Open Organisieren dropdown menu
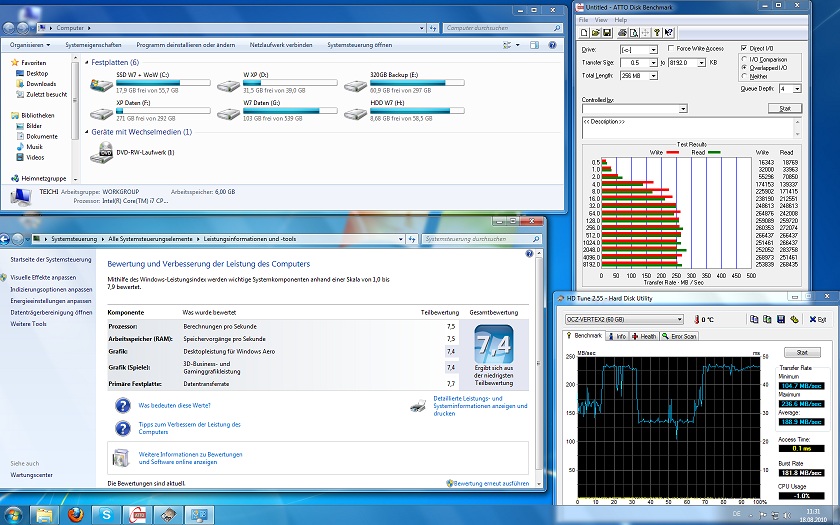 [x=30, y=45]
